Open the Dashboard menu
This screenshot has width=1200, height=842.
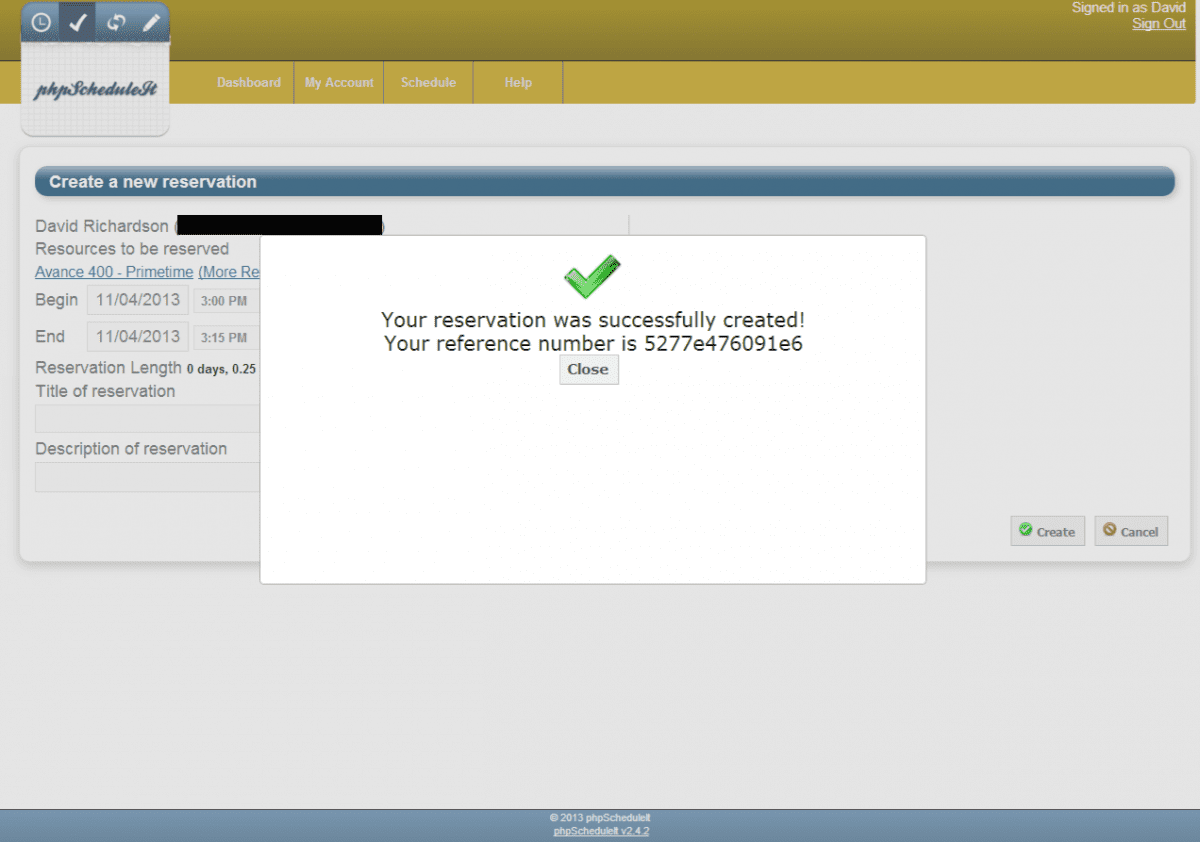coord(248,83)
